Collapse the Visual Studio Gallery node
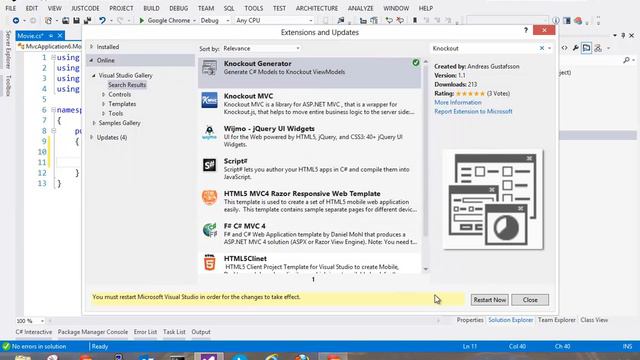This screenshot has height=360, width=640. pos(93,76)
